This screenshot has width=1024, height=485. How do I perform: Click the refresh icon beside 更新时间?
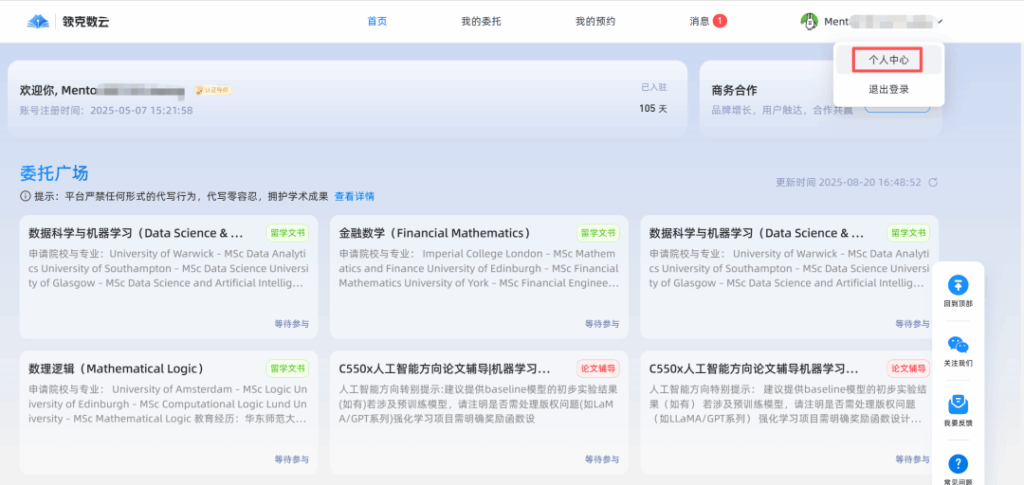933,183
